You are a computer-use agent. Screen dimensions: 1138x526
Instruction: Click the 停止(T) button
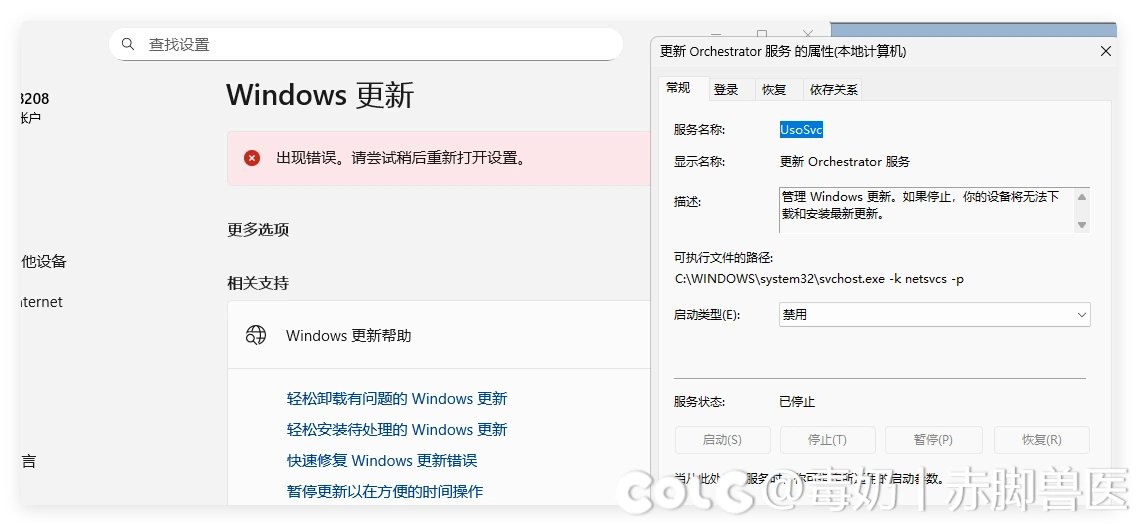(827, 440)
